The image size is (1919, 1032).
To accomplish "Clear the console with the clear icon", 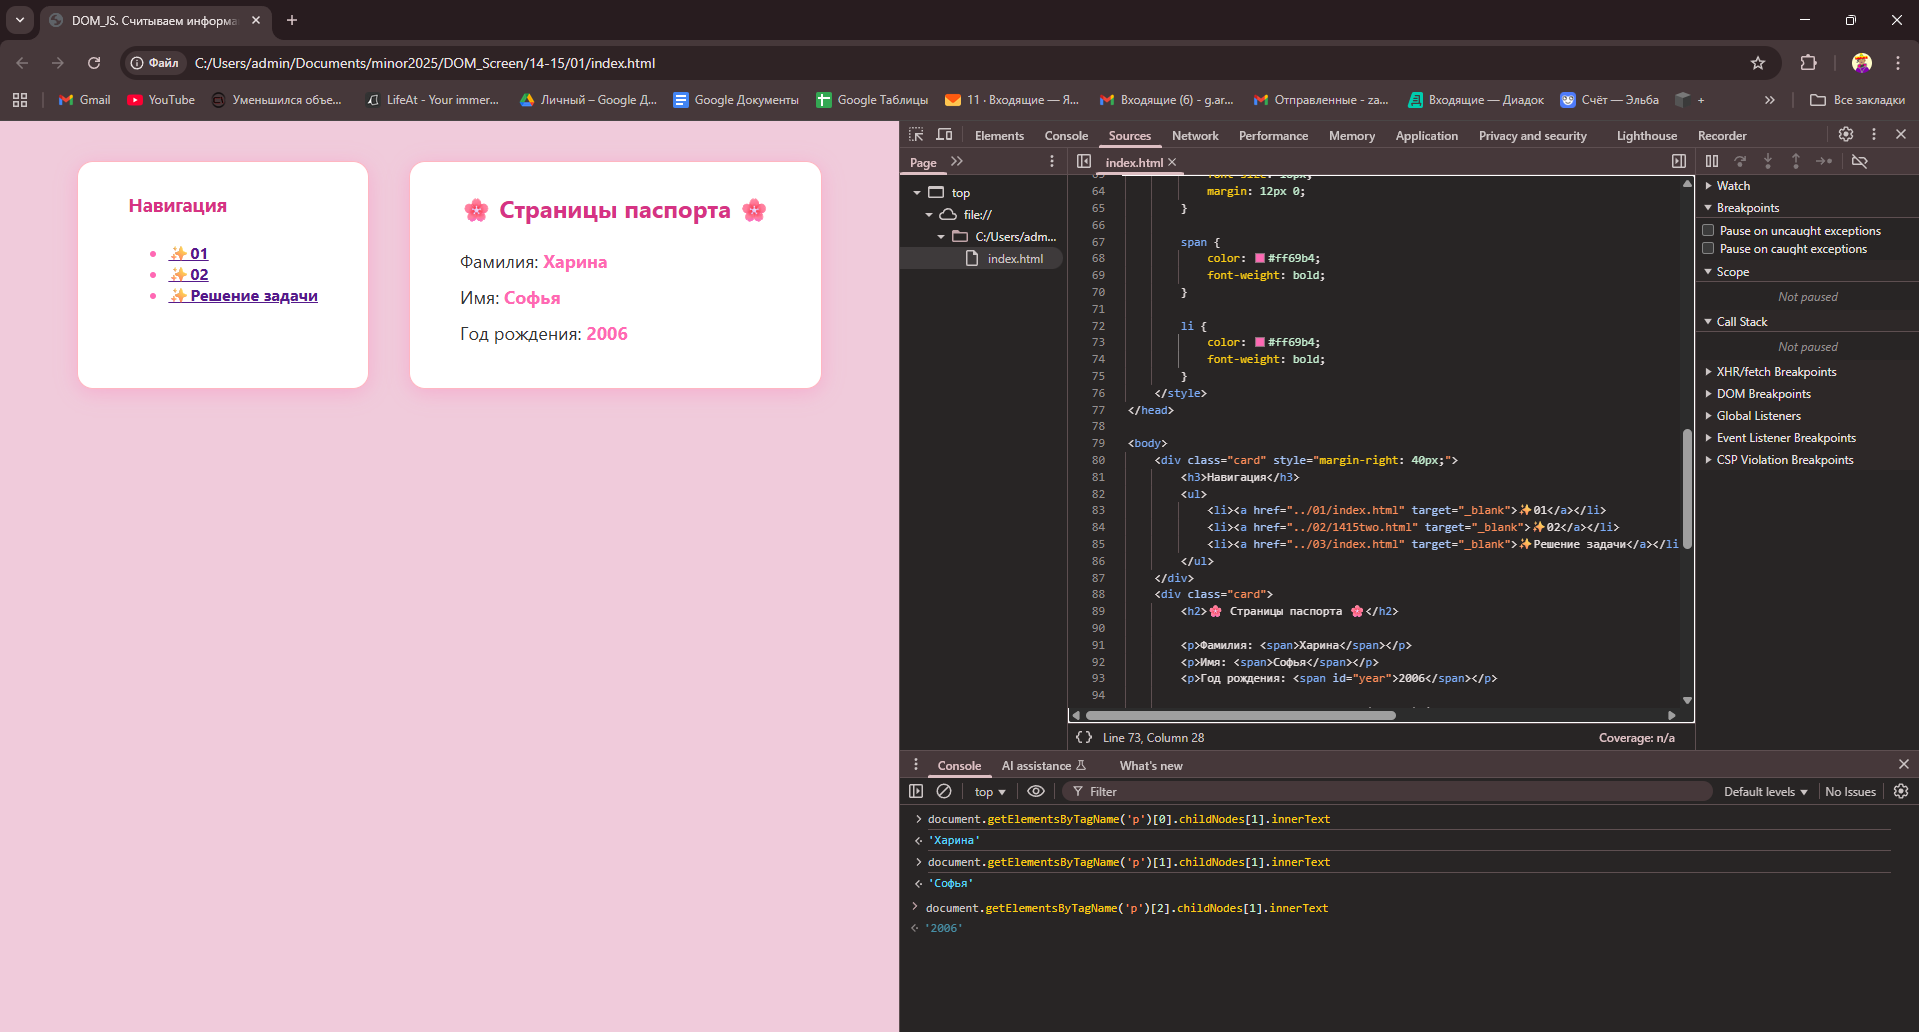I will (944, 791).
